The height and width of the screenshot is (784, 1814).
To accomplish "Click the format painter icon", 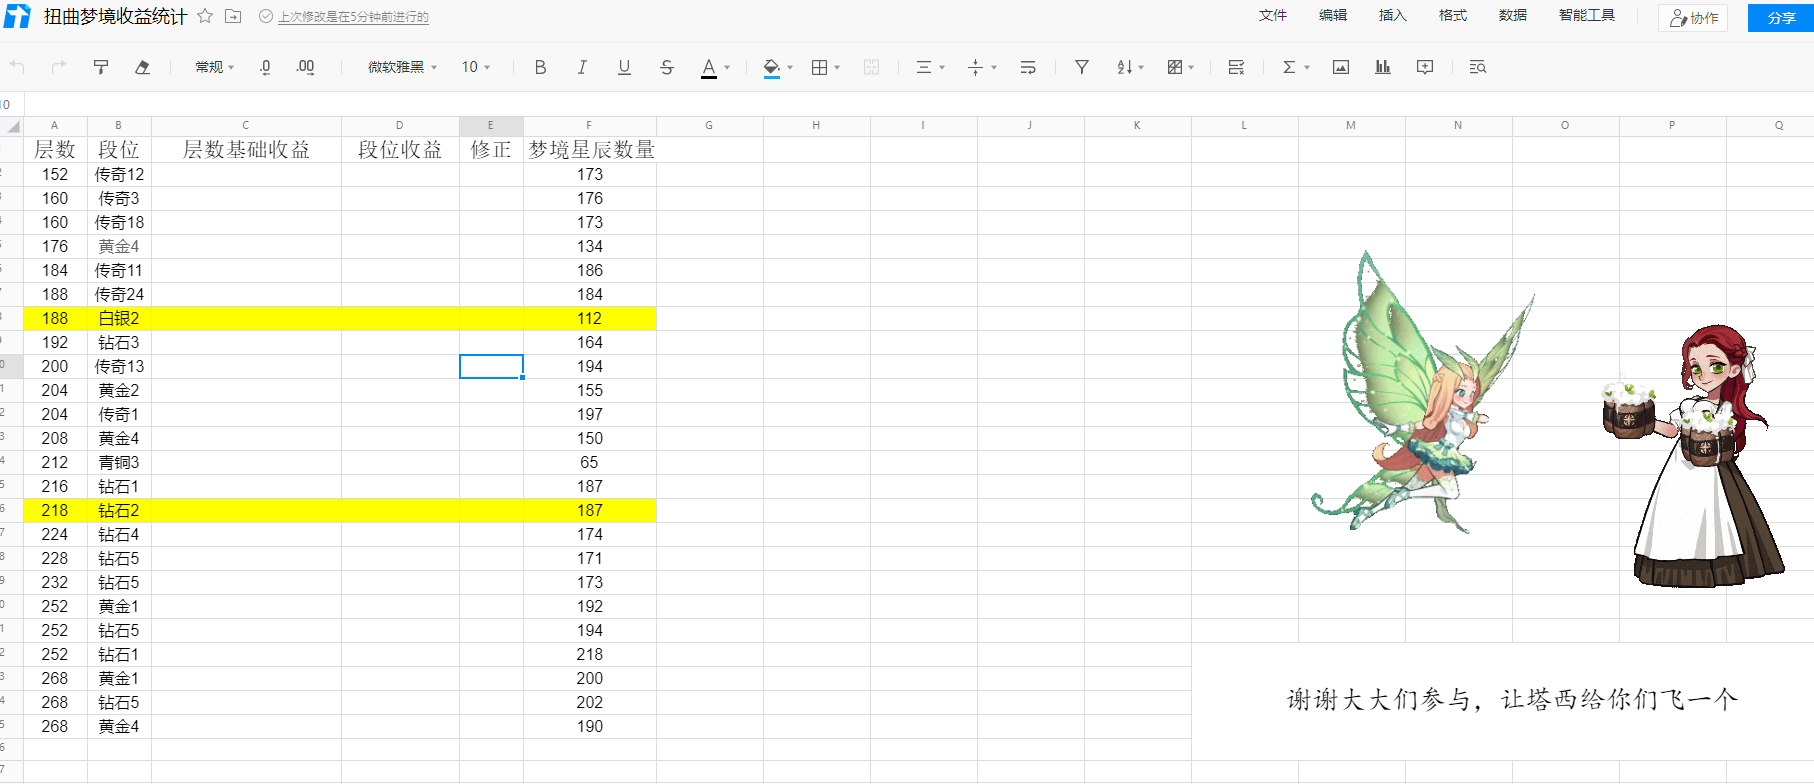I will pyautogui.click(x=101, y=67).
